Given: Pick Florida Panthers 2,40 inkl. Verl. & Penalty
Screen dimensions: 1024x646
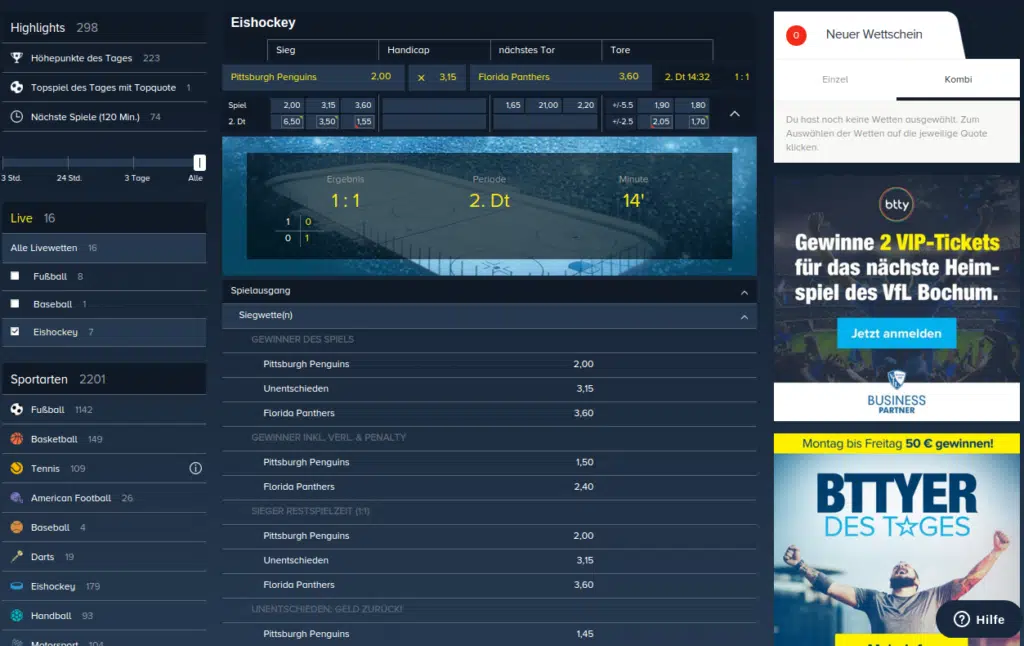Looking at the screenshot, I should (x=489, y=487).
